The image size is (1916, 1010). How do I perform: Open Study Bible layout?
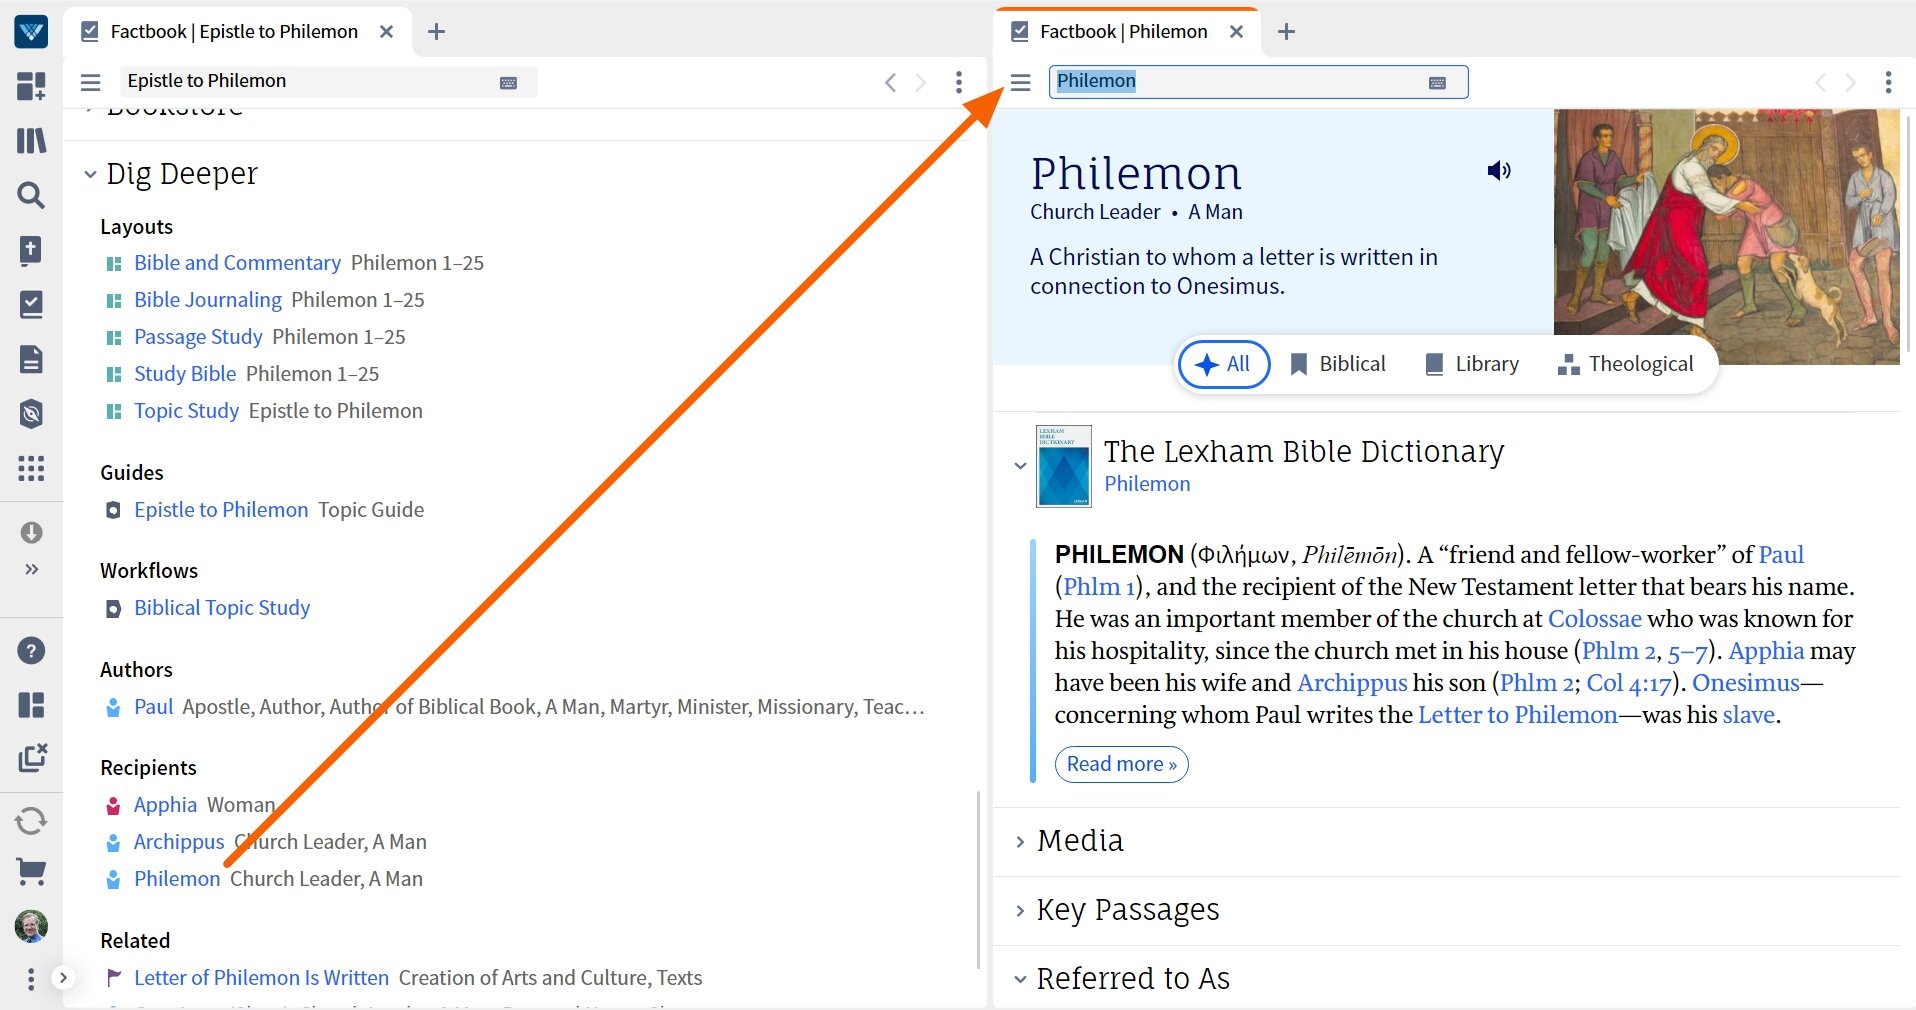[x=185, y=374]
